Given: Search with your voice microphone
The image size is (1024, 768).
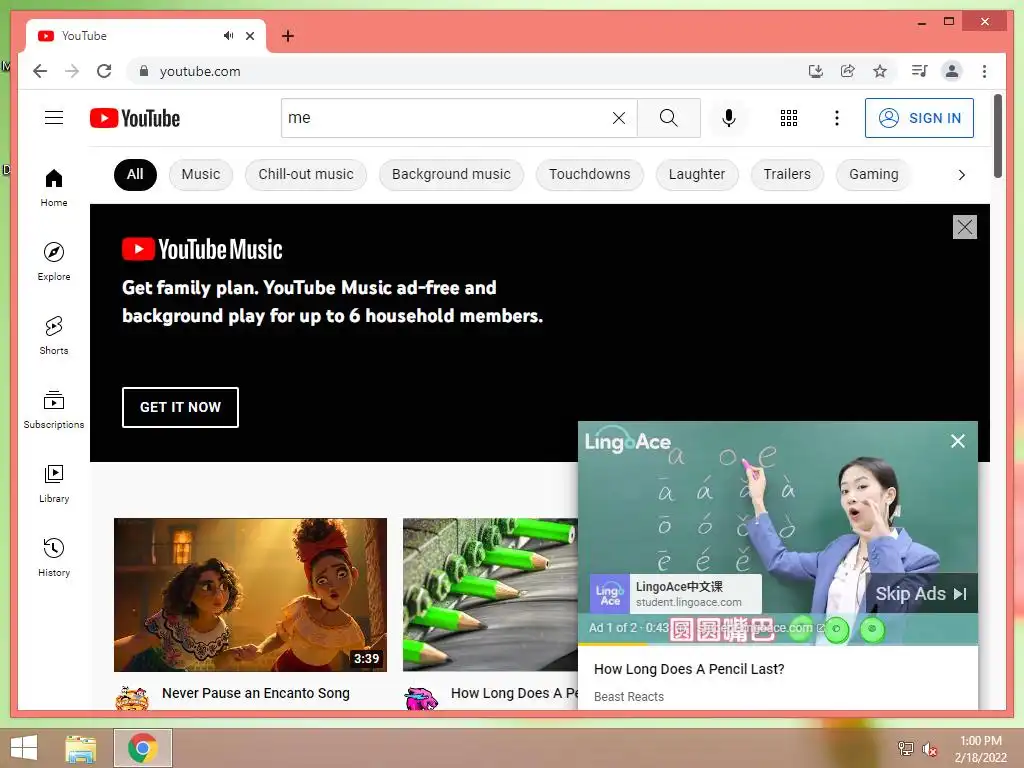Looking at the screenshot, I should [x=729, y=118].
